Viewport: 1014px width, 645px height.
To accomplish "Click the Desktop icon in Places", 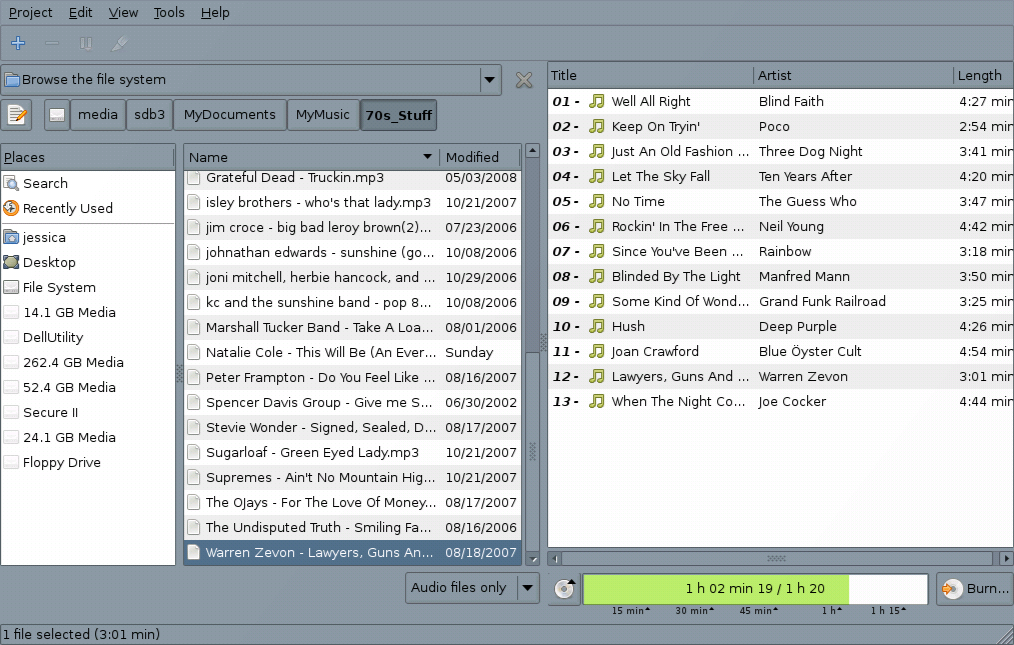I will [x=11, y=262].
